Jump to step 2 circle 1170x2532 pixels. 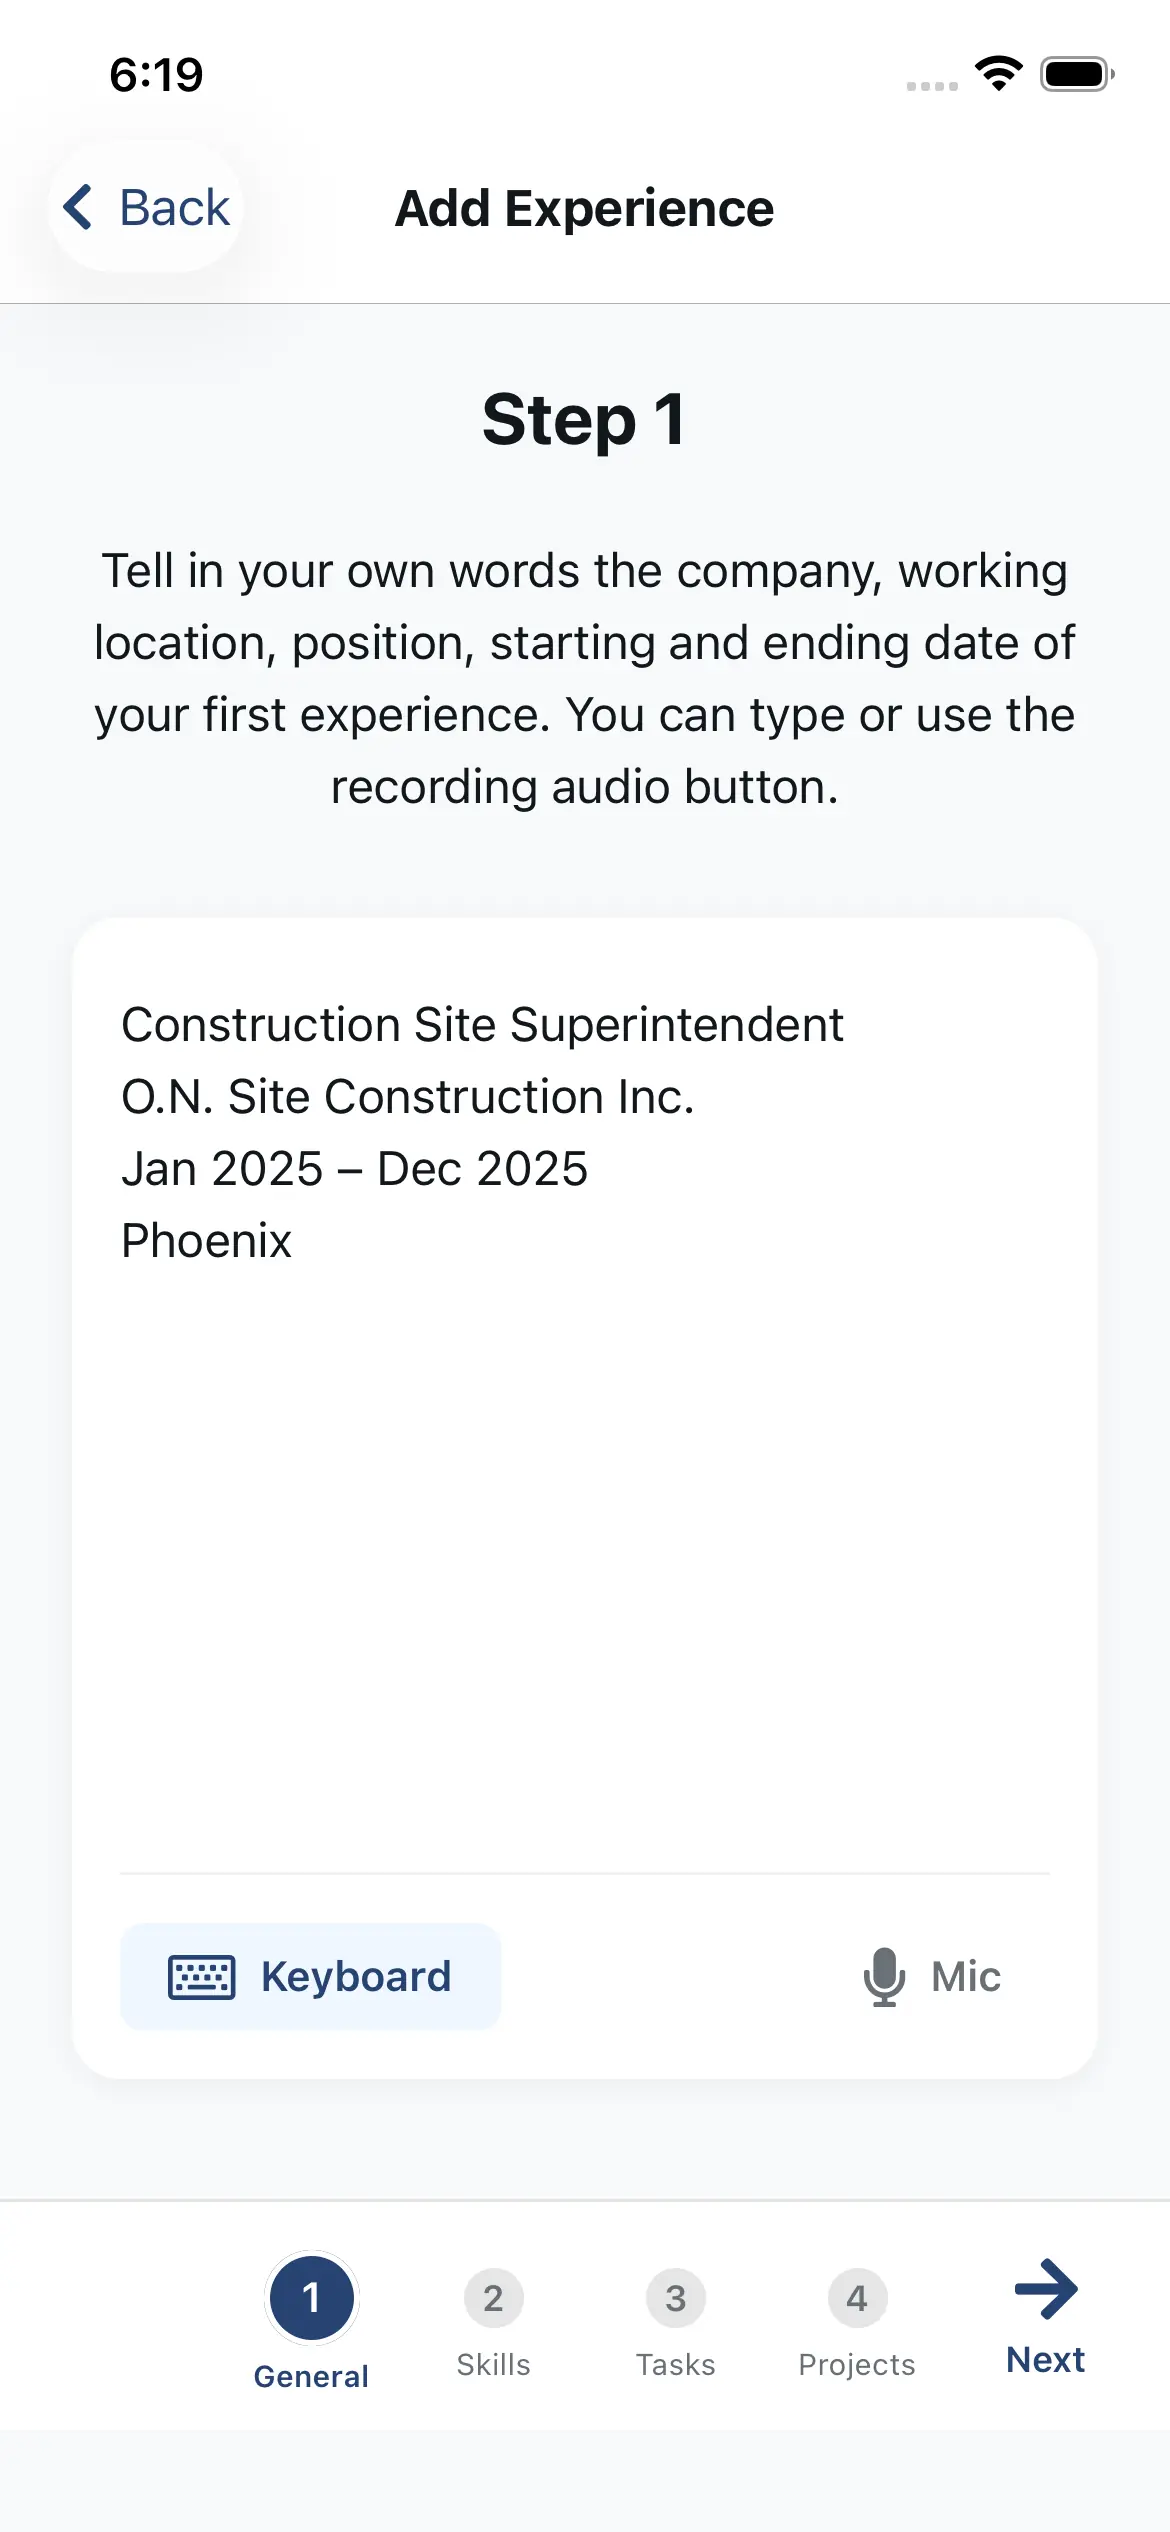(493, 2298)
